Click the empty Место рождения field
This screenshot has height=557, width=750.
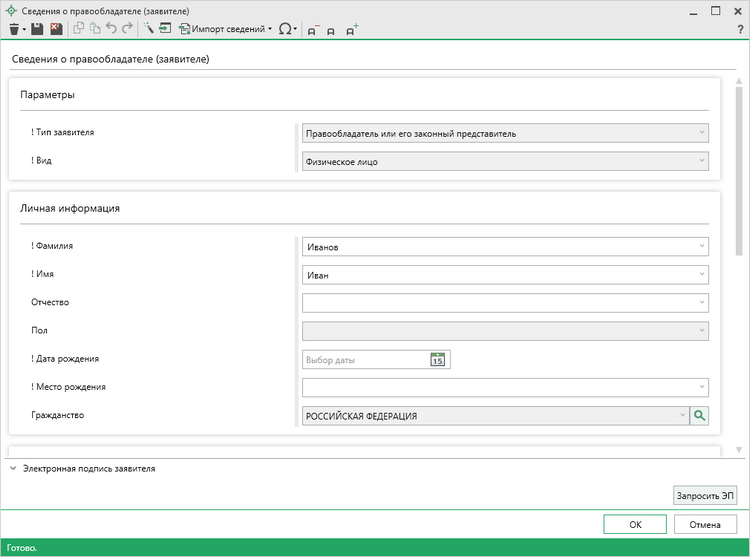point(505,387)
